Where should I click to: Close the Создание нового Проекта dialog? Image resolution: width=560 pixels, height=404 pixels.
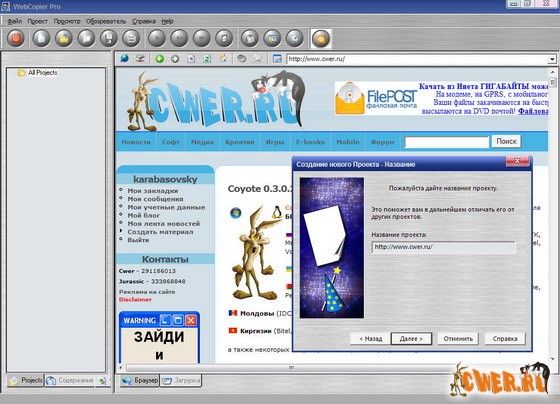517,161
